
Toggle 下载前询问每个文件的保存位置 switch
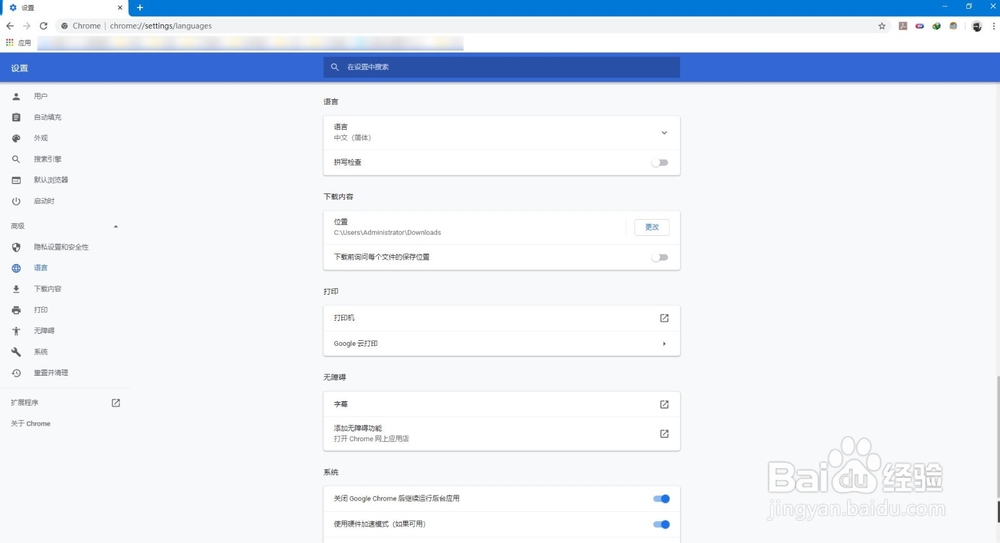660,257
